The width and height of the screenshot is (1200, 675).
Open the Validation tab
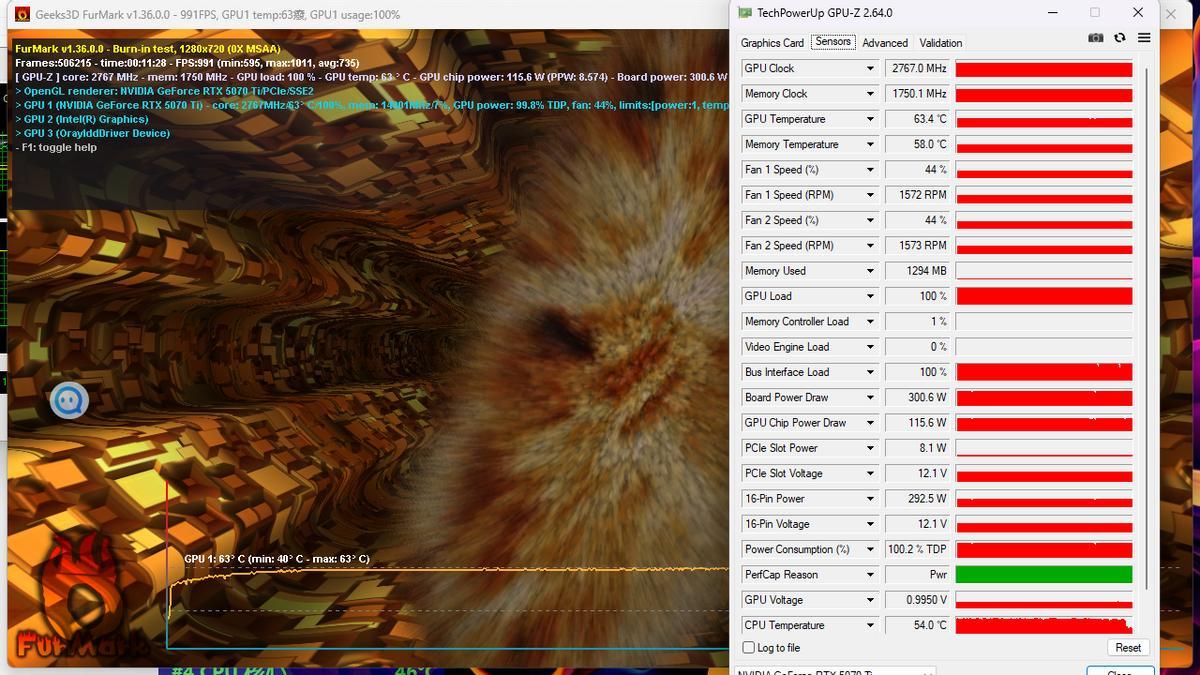click(x=941, y=43)
